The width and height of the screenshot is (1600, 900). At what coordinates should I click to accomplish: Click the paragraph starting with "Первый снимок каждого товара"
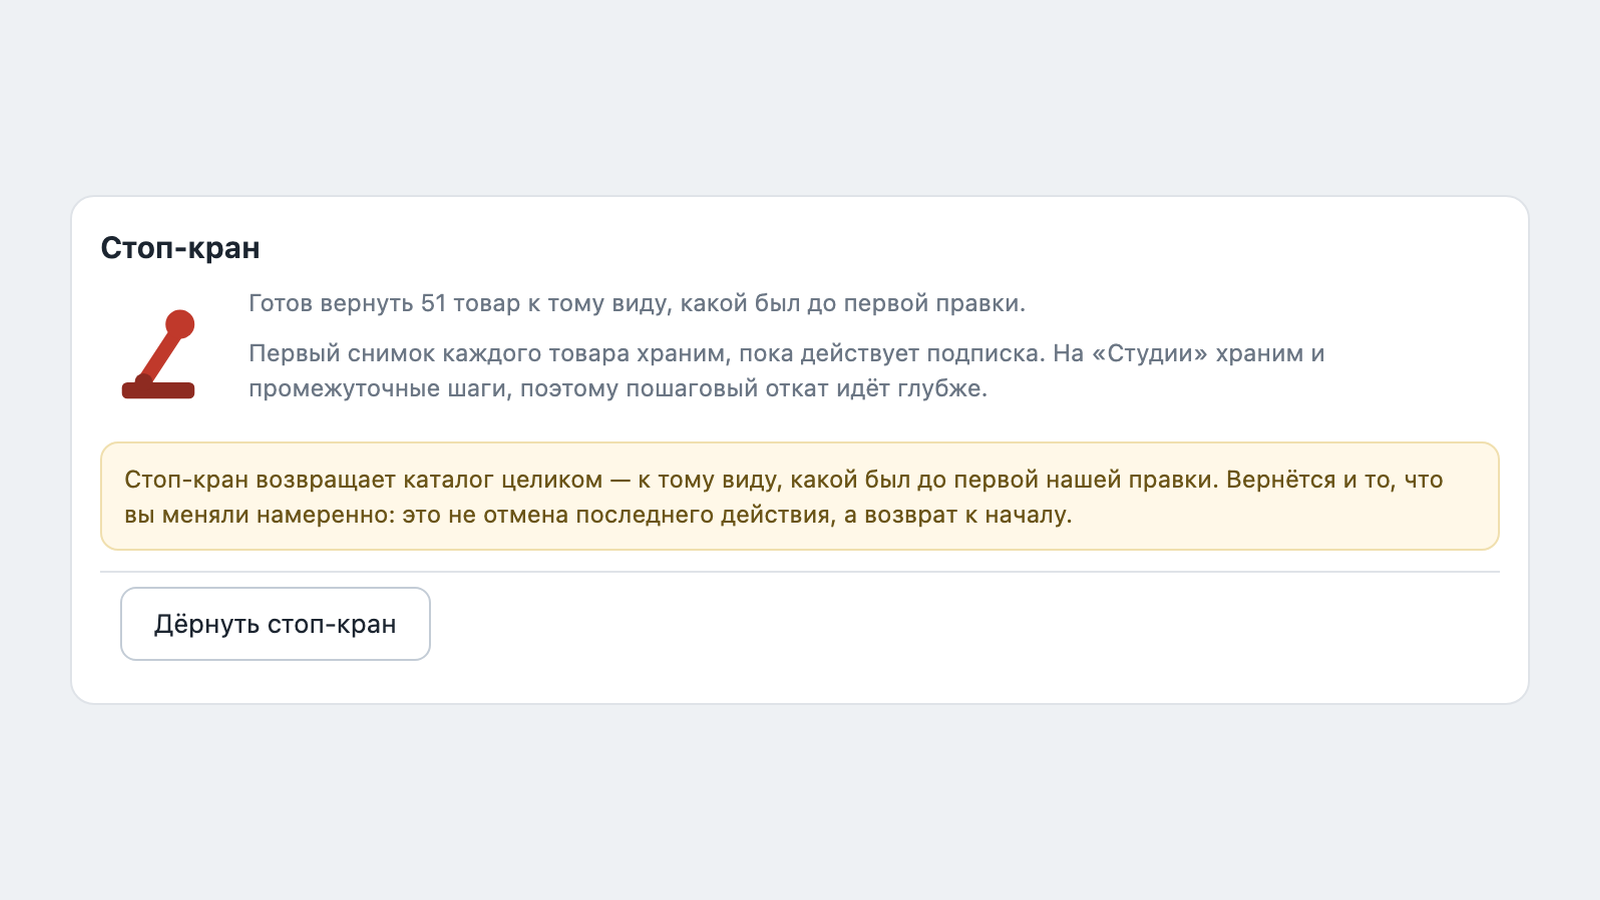[786, 370]
